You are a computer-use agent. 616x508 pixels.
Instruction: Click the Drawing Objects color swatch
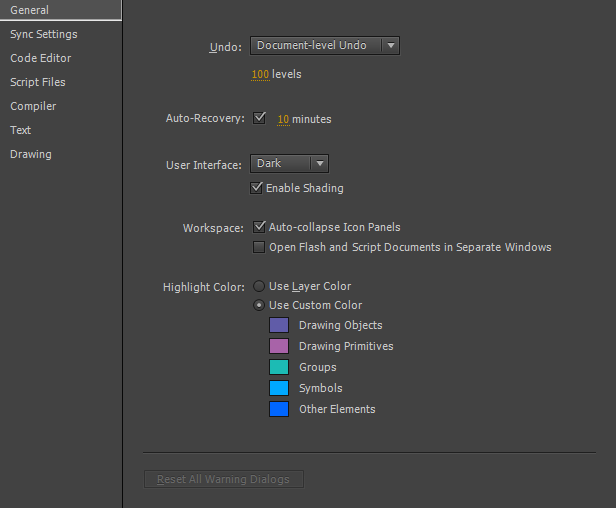(x=279, y=325)
